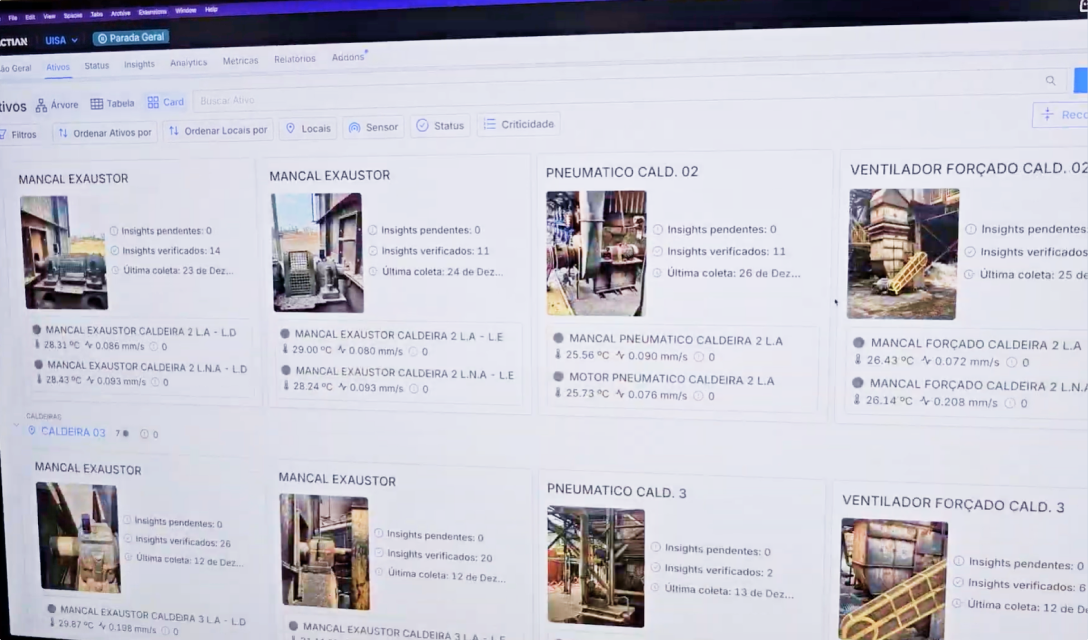This screenshot has height=640, width=1088.
Task: Switch to the Insights tab
Action: point(139,65)
